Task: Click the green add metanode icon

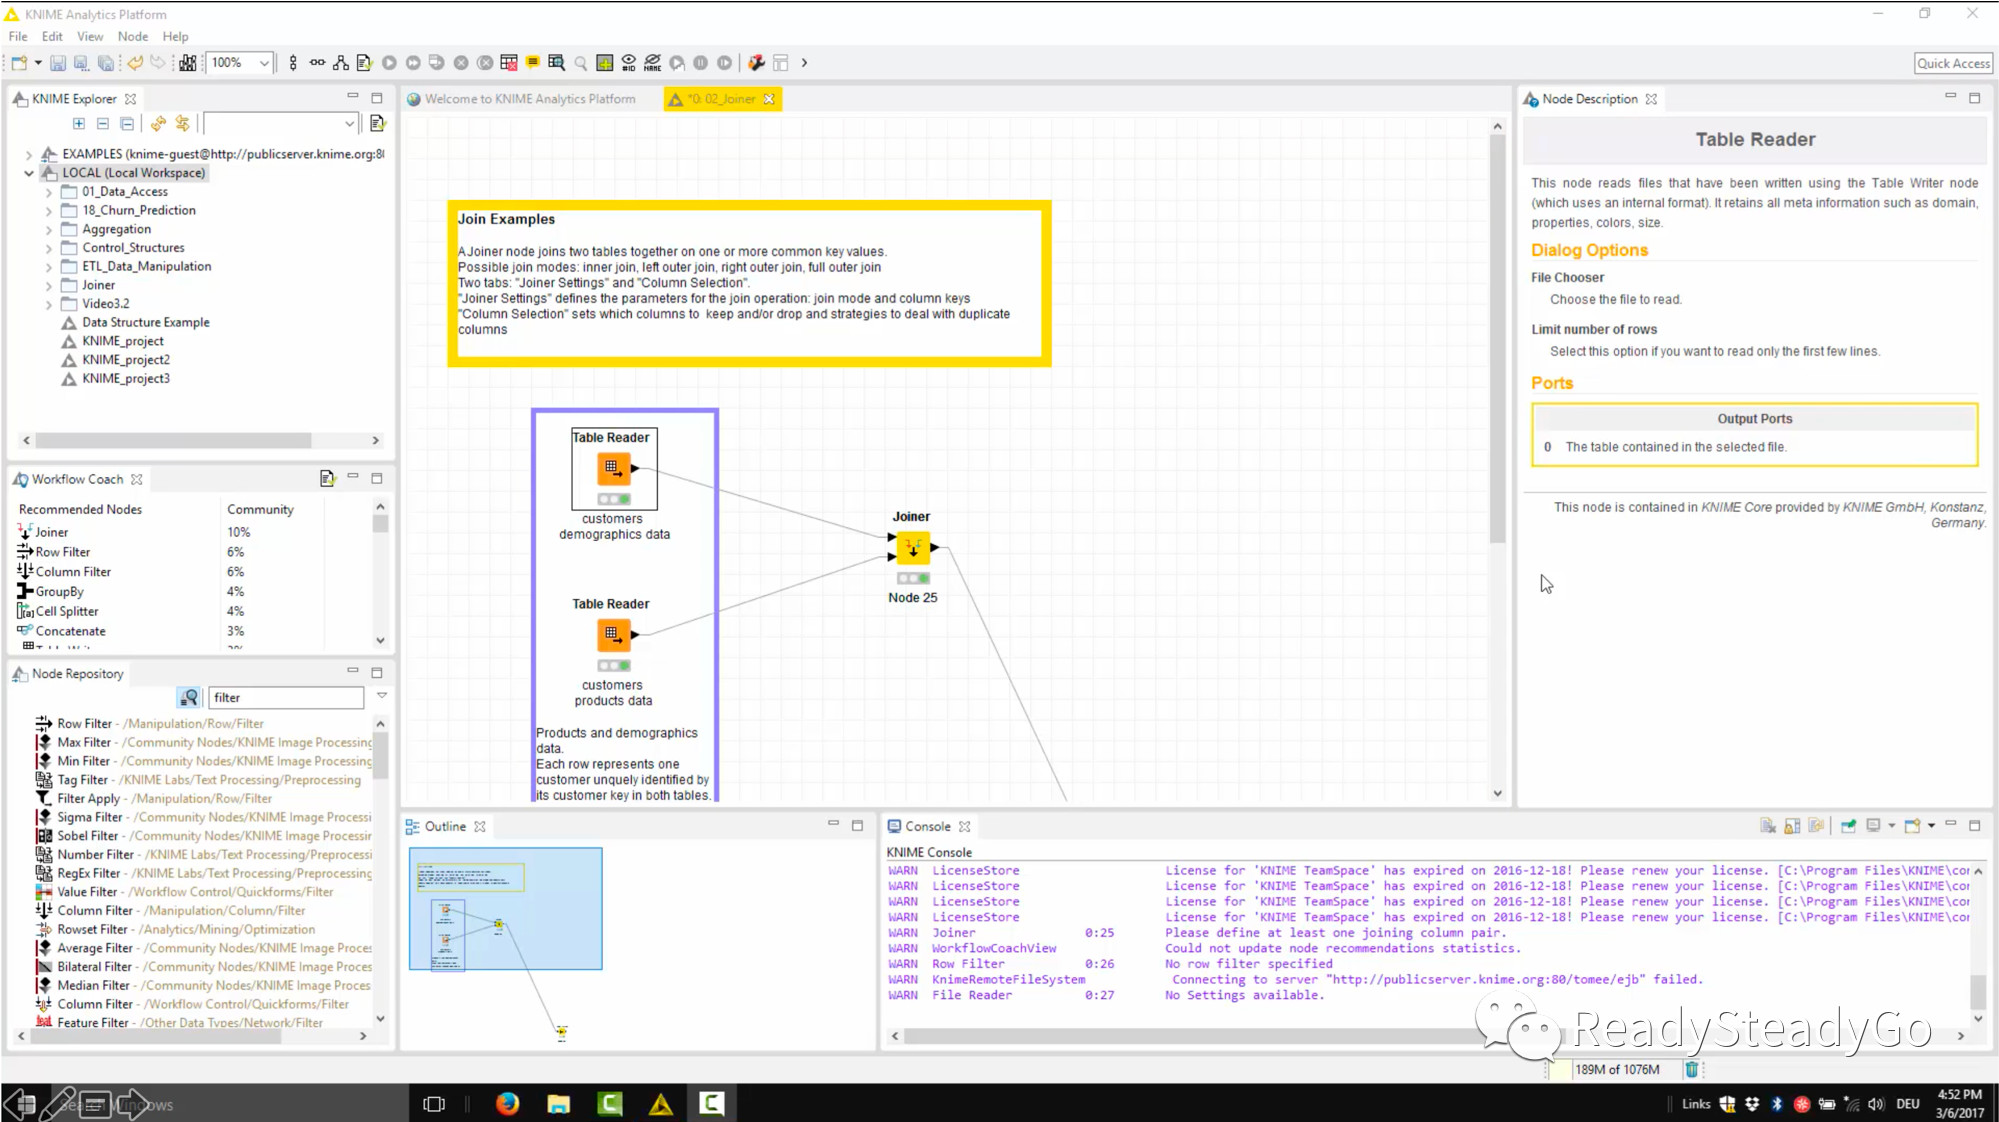Action: point(605,63)
